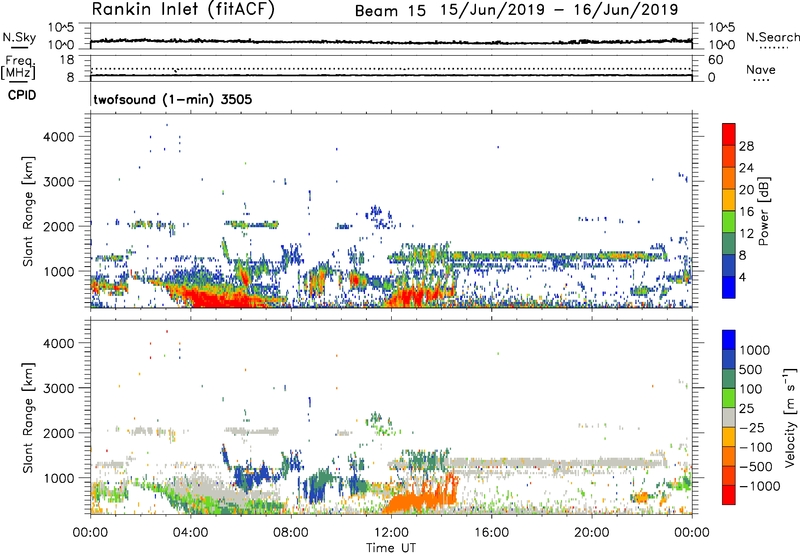The height and width of the screenshot is (554, 800).
Task: Click the "-25" velocity color bar value
Action: click(x=752, y=428)
